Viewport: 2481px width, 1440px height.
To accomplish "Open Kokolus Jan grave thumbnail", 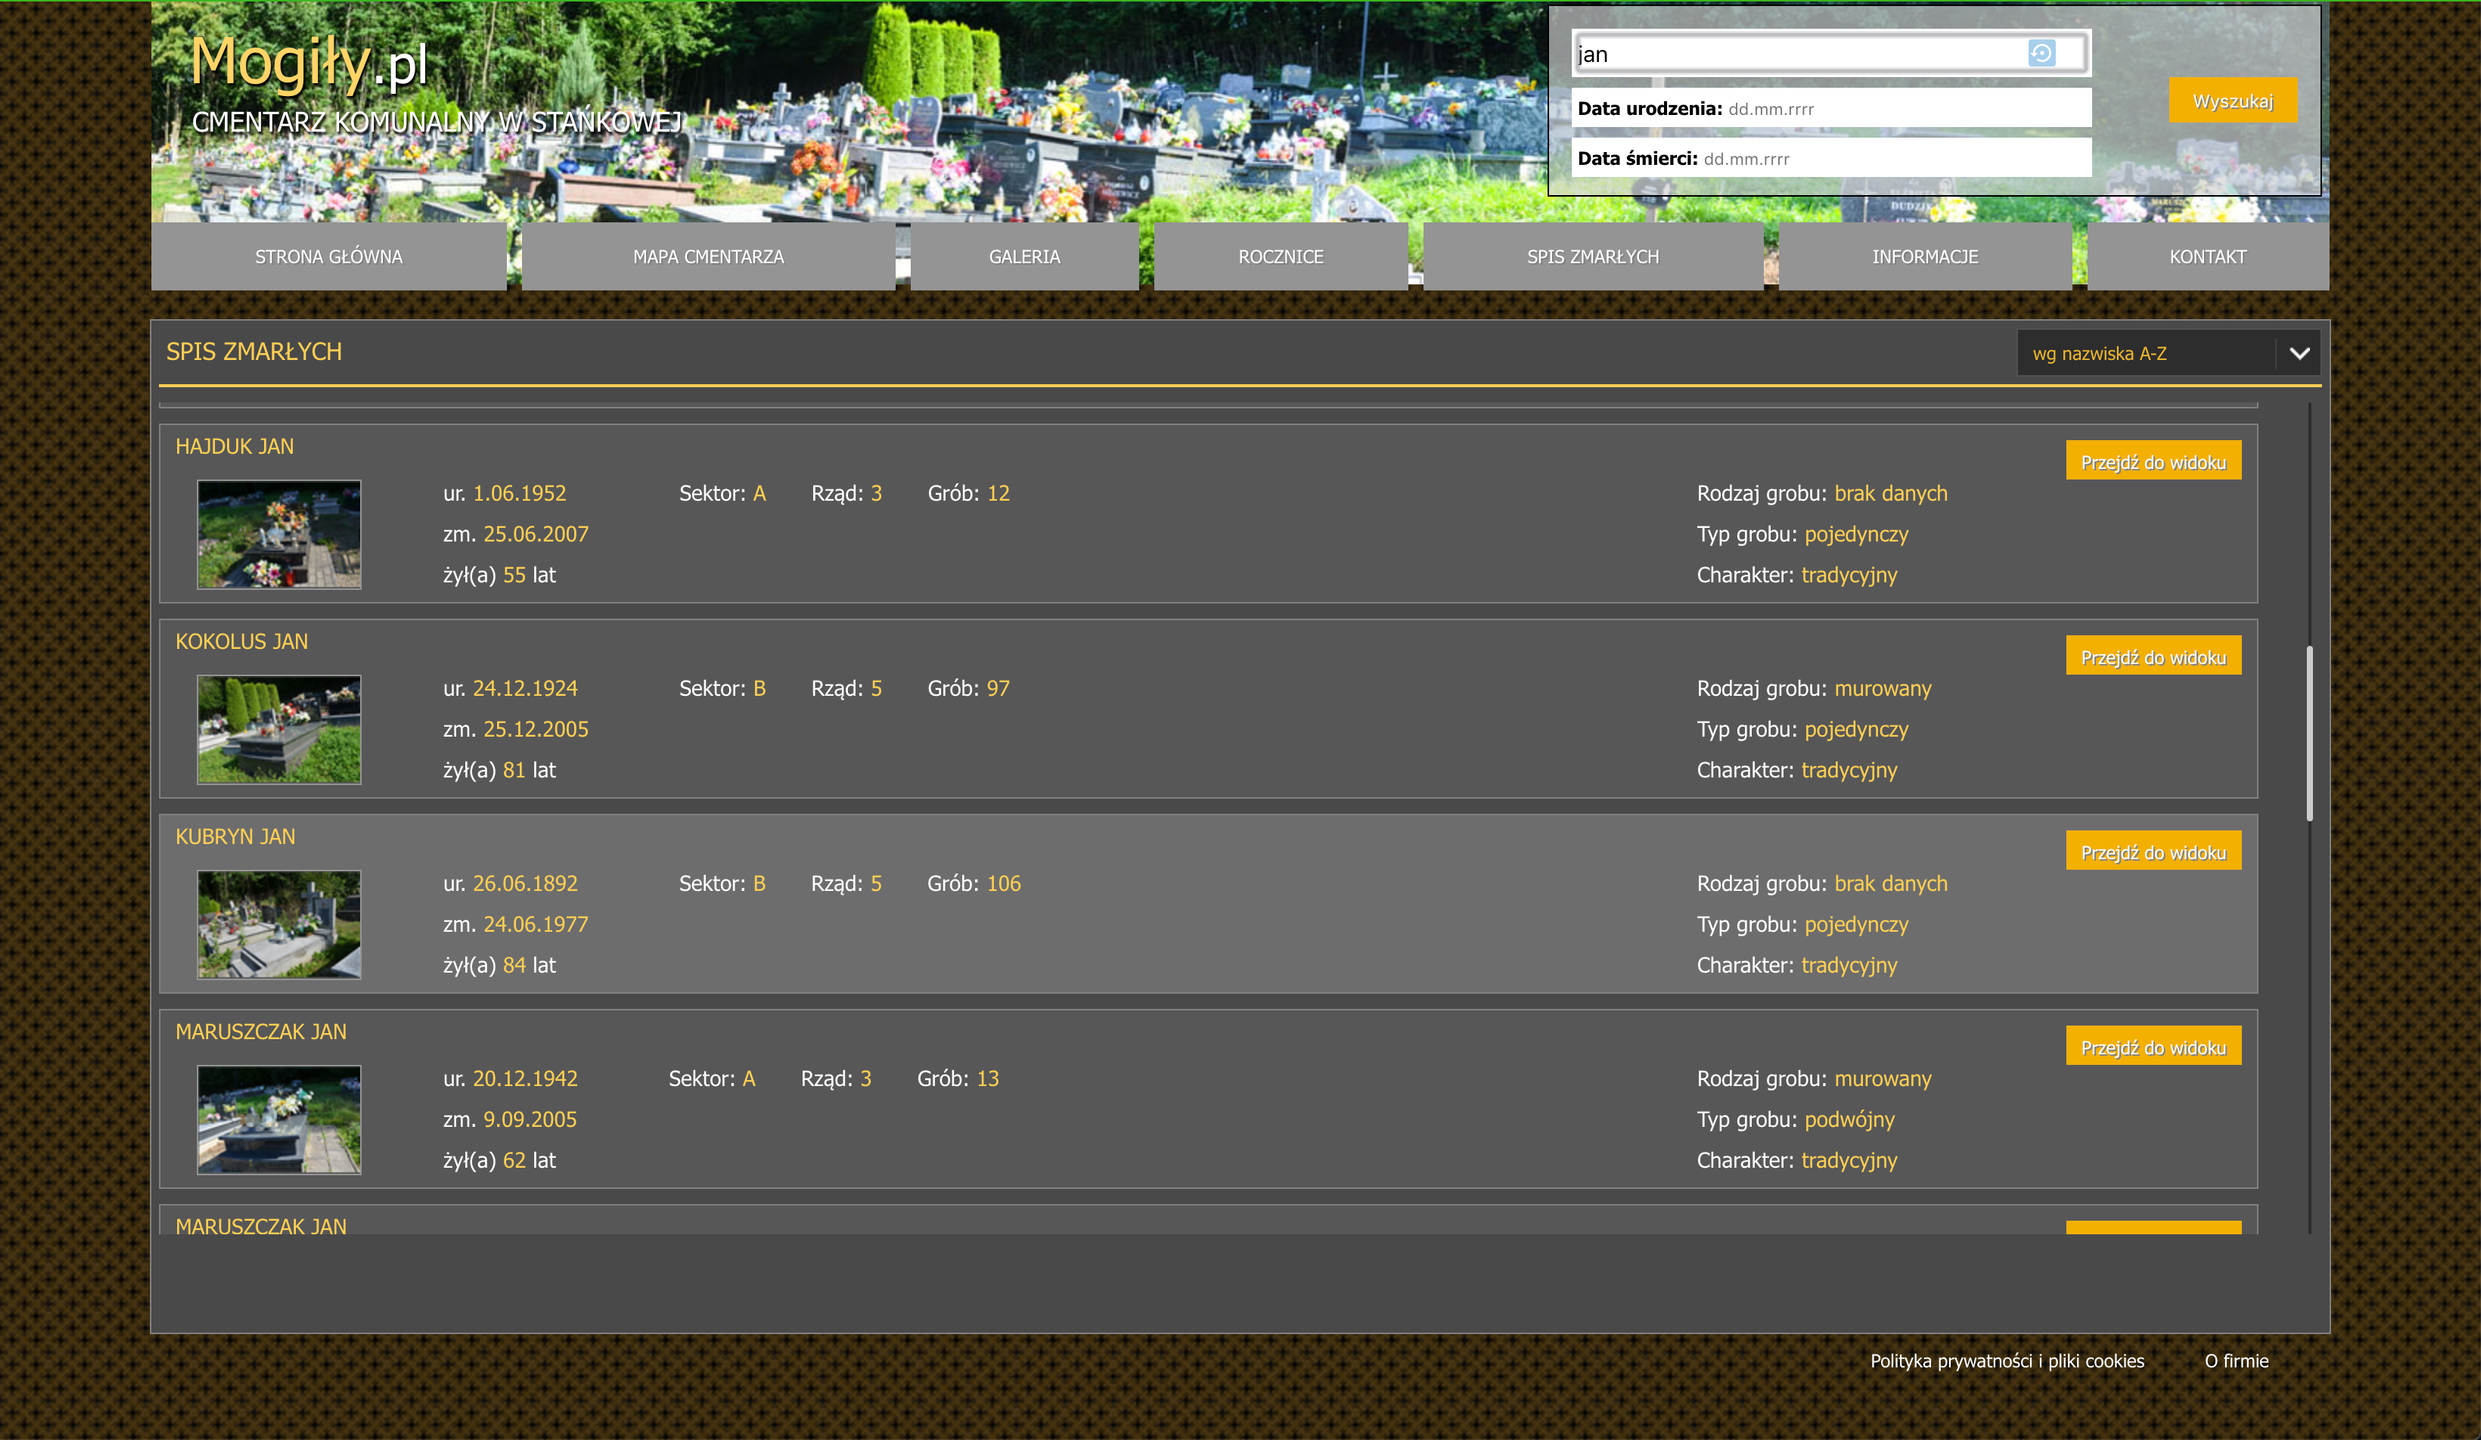I will [x=279, y=729].
